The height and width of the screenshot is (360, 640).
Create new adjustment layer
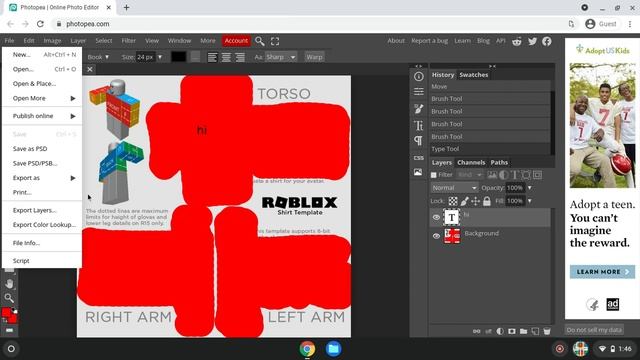(x=500, y=331)
